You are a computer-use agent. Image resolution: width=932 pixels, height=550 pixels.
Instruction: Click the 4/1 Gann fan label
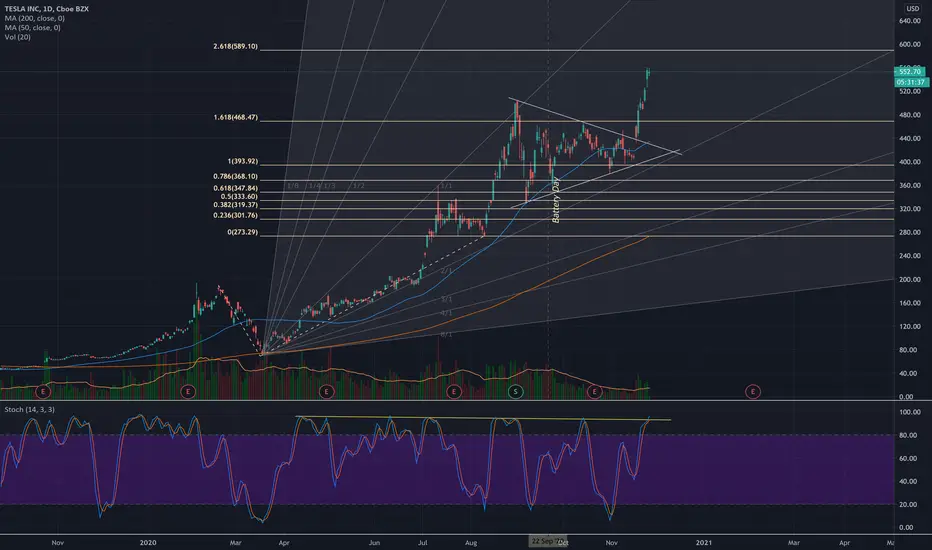[446, 313]
